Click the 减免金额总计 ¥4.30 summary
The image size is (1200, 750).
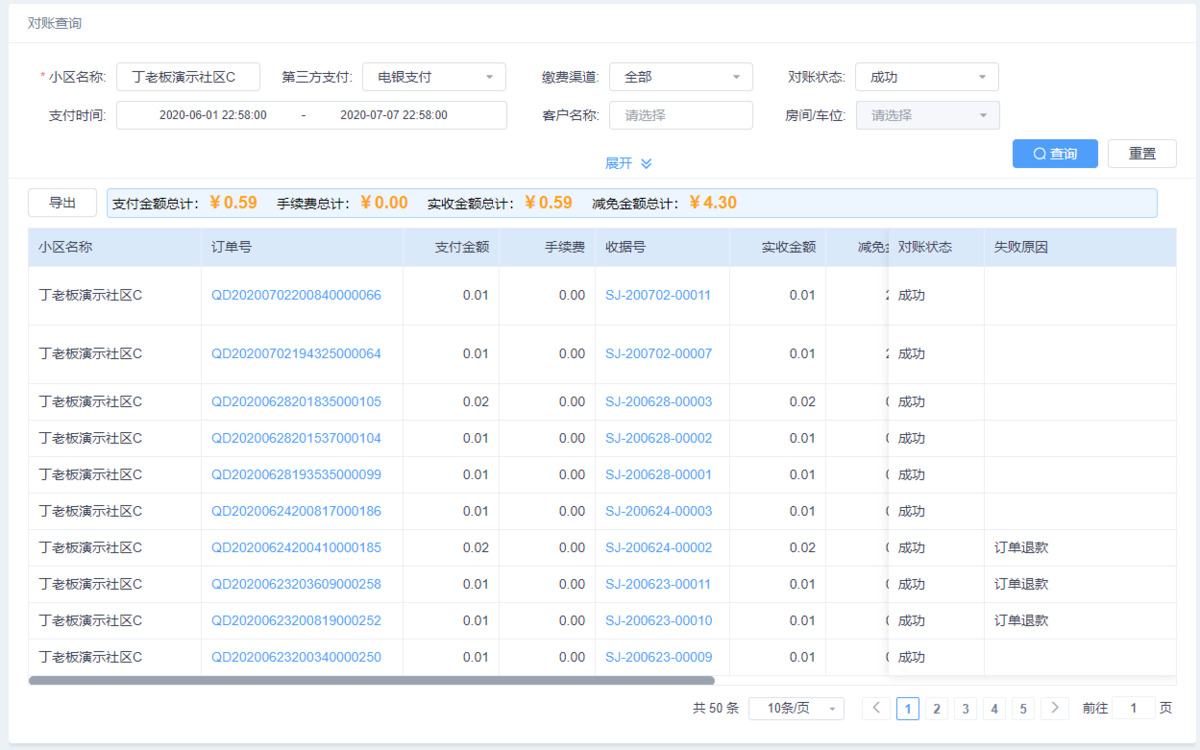coord(664,203)
